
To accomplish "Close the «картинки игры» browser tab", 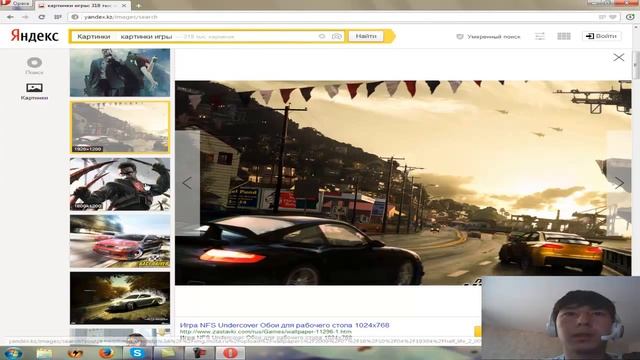I will click(124, 6).
